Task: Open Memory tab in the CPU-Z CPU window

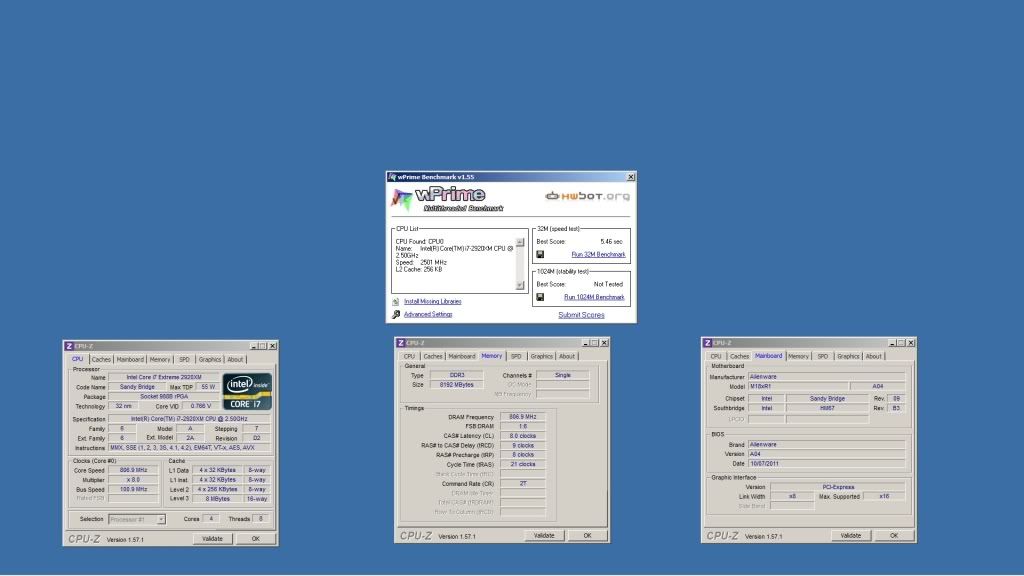Action: 159,360
